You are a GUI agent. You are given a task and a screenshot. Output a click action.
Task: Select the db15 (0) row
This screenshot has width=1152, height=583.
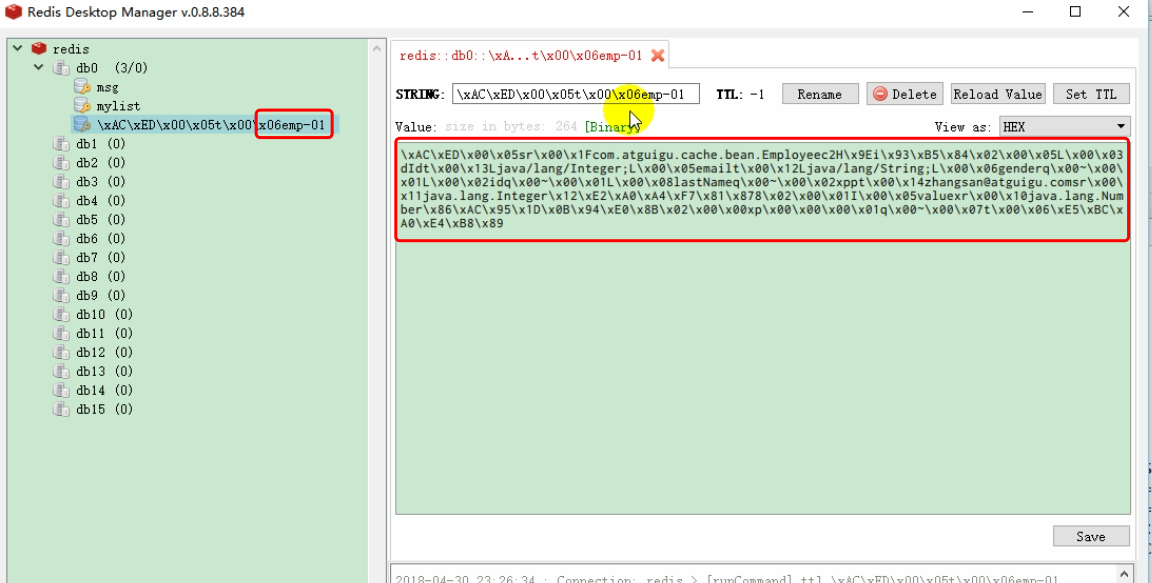coord(104,410)
